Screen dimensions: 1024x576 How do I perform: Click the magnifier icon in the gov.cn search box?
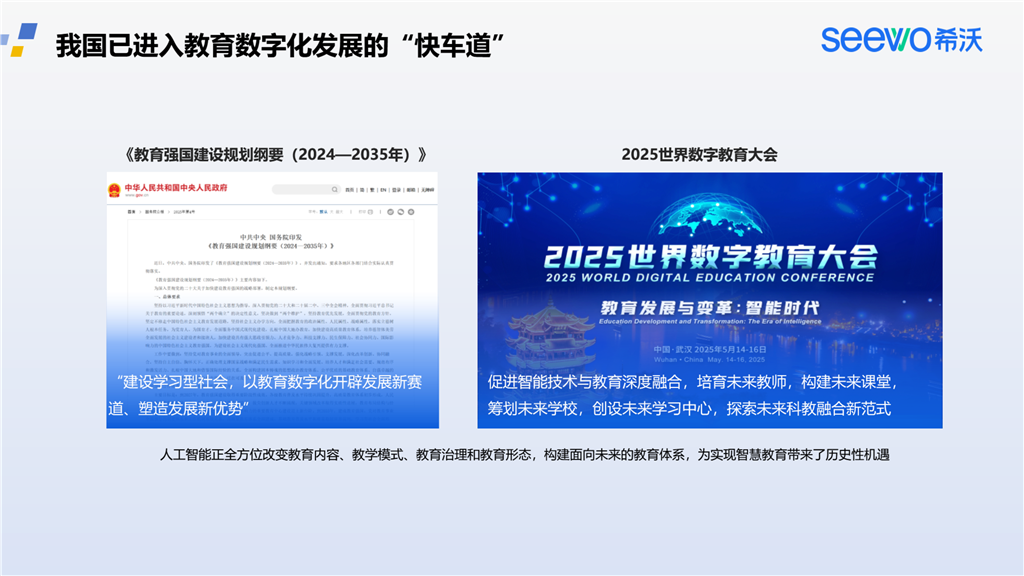(x=334, y=189)
